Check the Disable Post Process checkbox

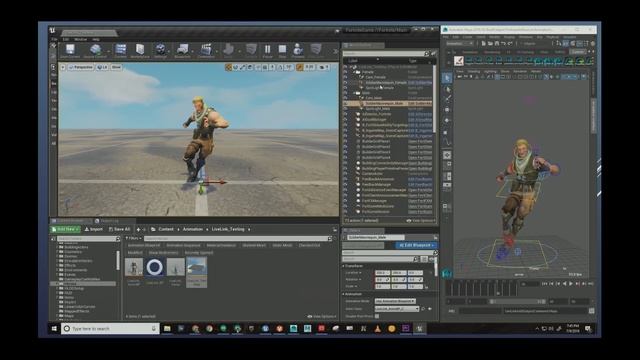tap(377, 316)
